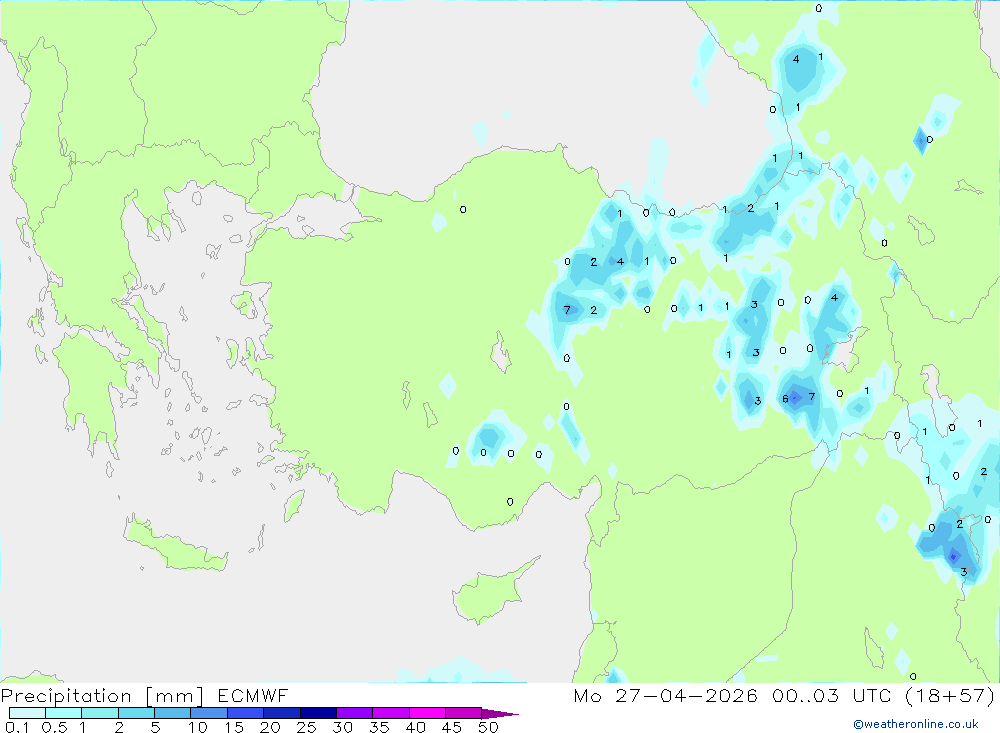Click the '00..03 UTC' time range
The height and width of the screenshot is (733, 1000).
[832, 695]
